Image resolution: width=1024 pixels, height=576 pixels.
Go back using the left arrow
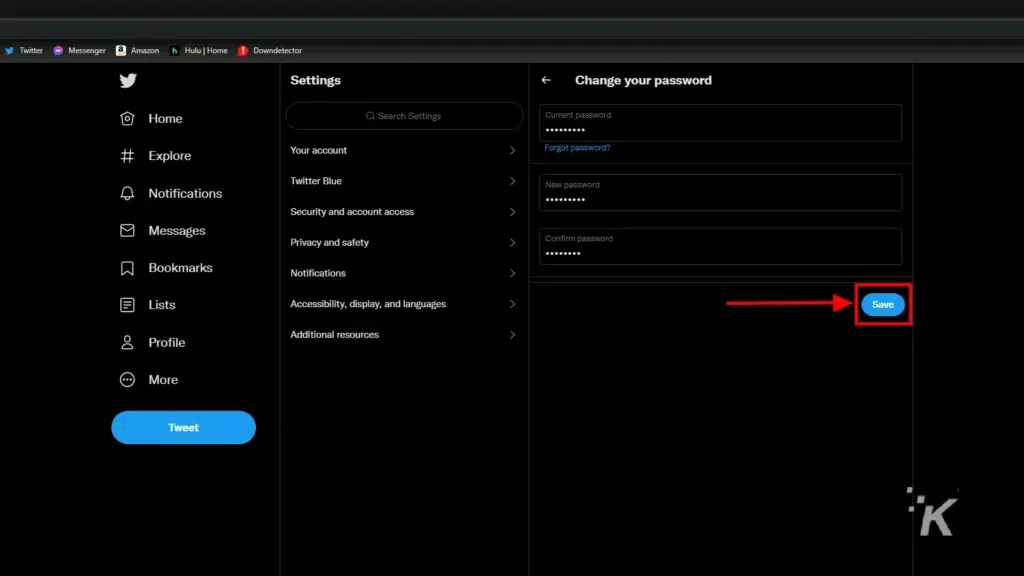coord(546,80)
